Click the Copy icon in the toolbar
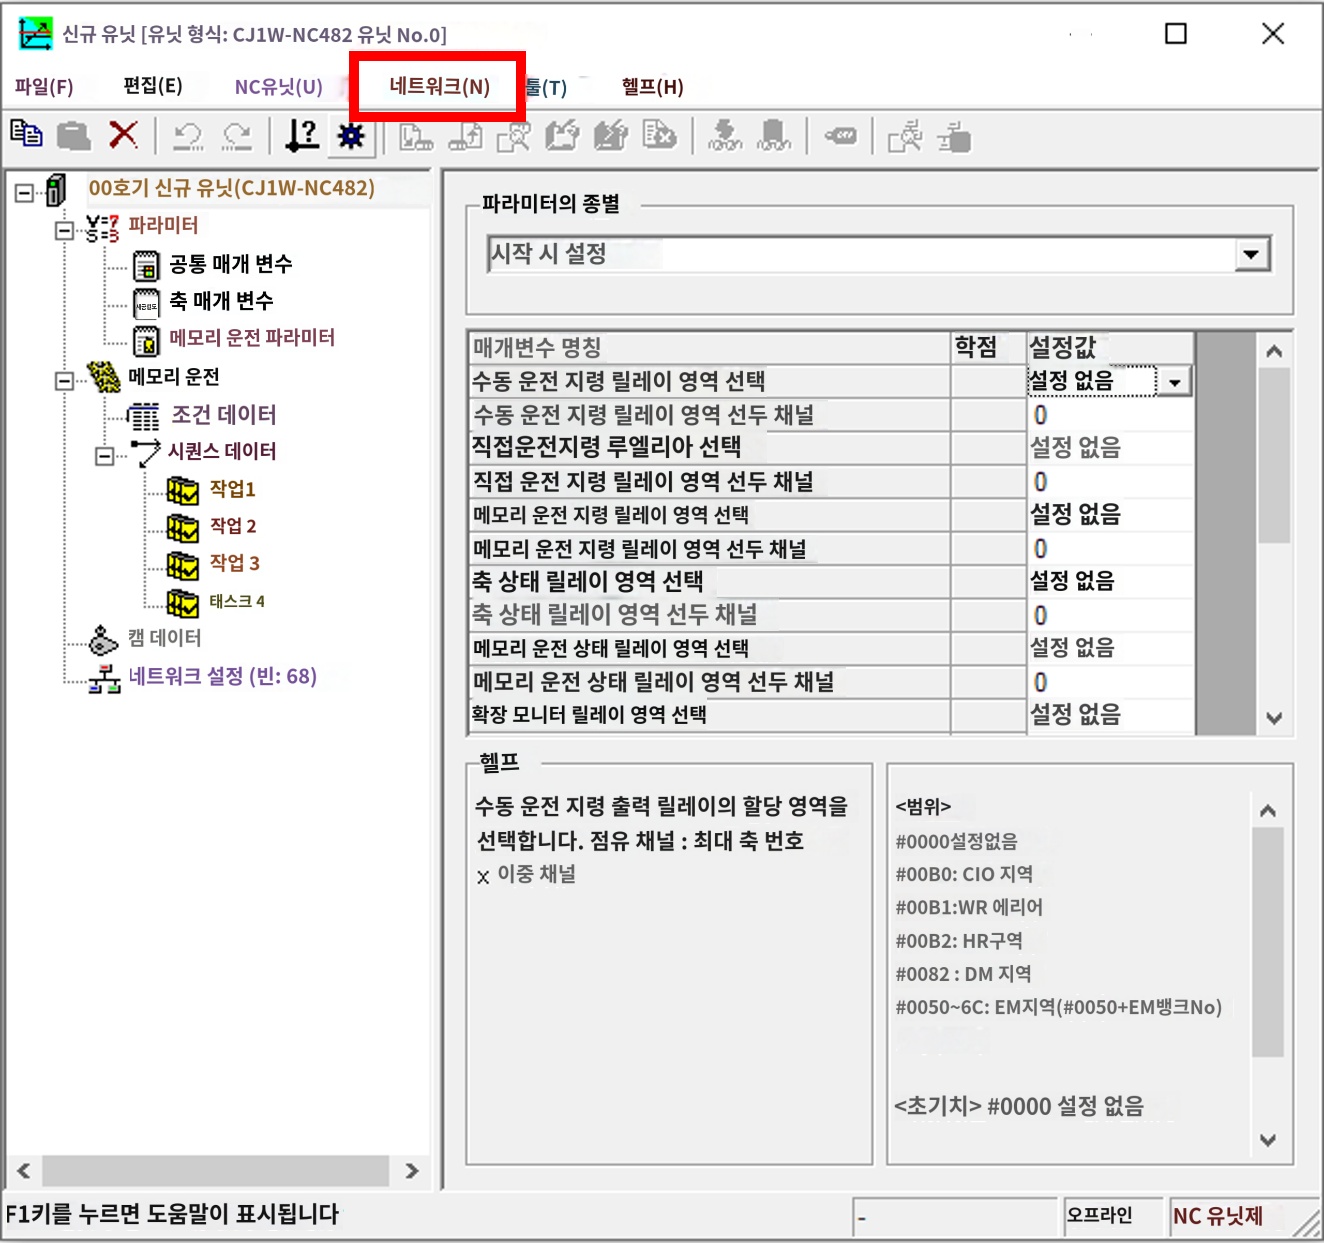This screenshot has width=1324, height=1243. 26,134
